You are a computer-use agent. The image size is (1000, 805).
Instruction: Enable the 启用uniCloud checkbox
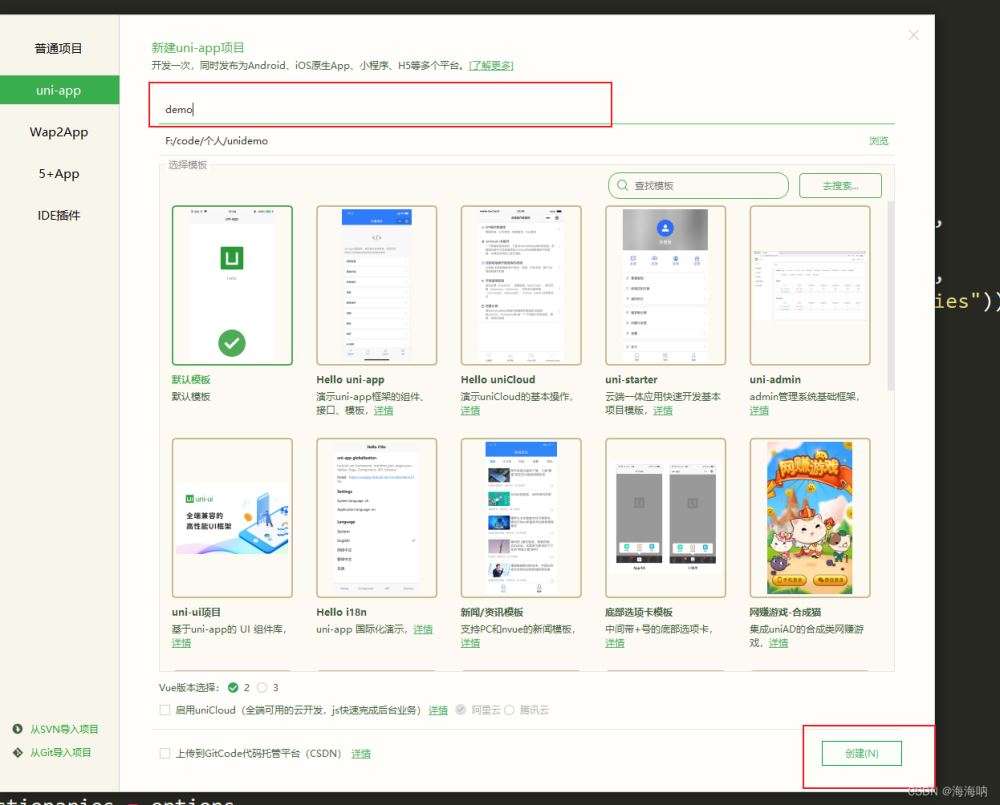click(x=165, y=710)
